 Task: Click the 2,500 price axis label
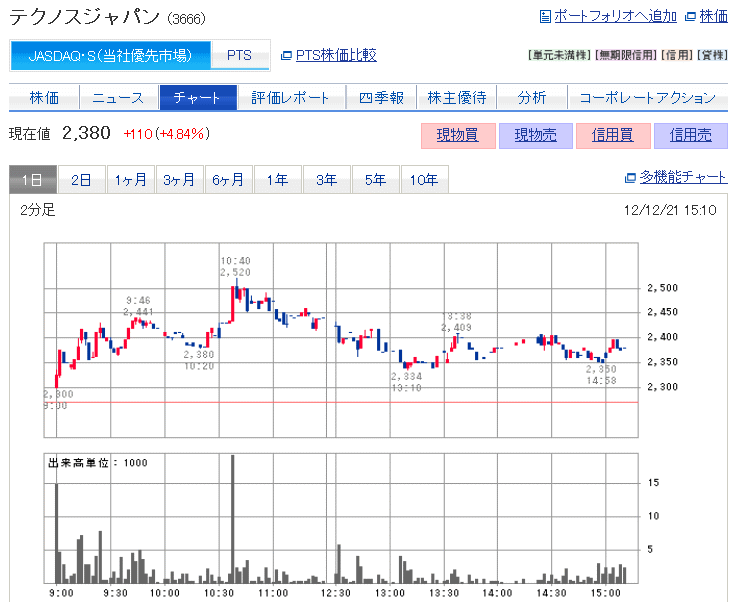662,288
